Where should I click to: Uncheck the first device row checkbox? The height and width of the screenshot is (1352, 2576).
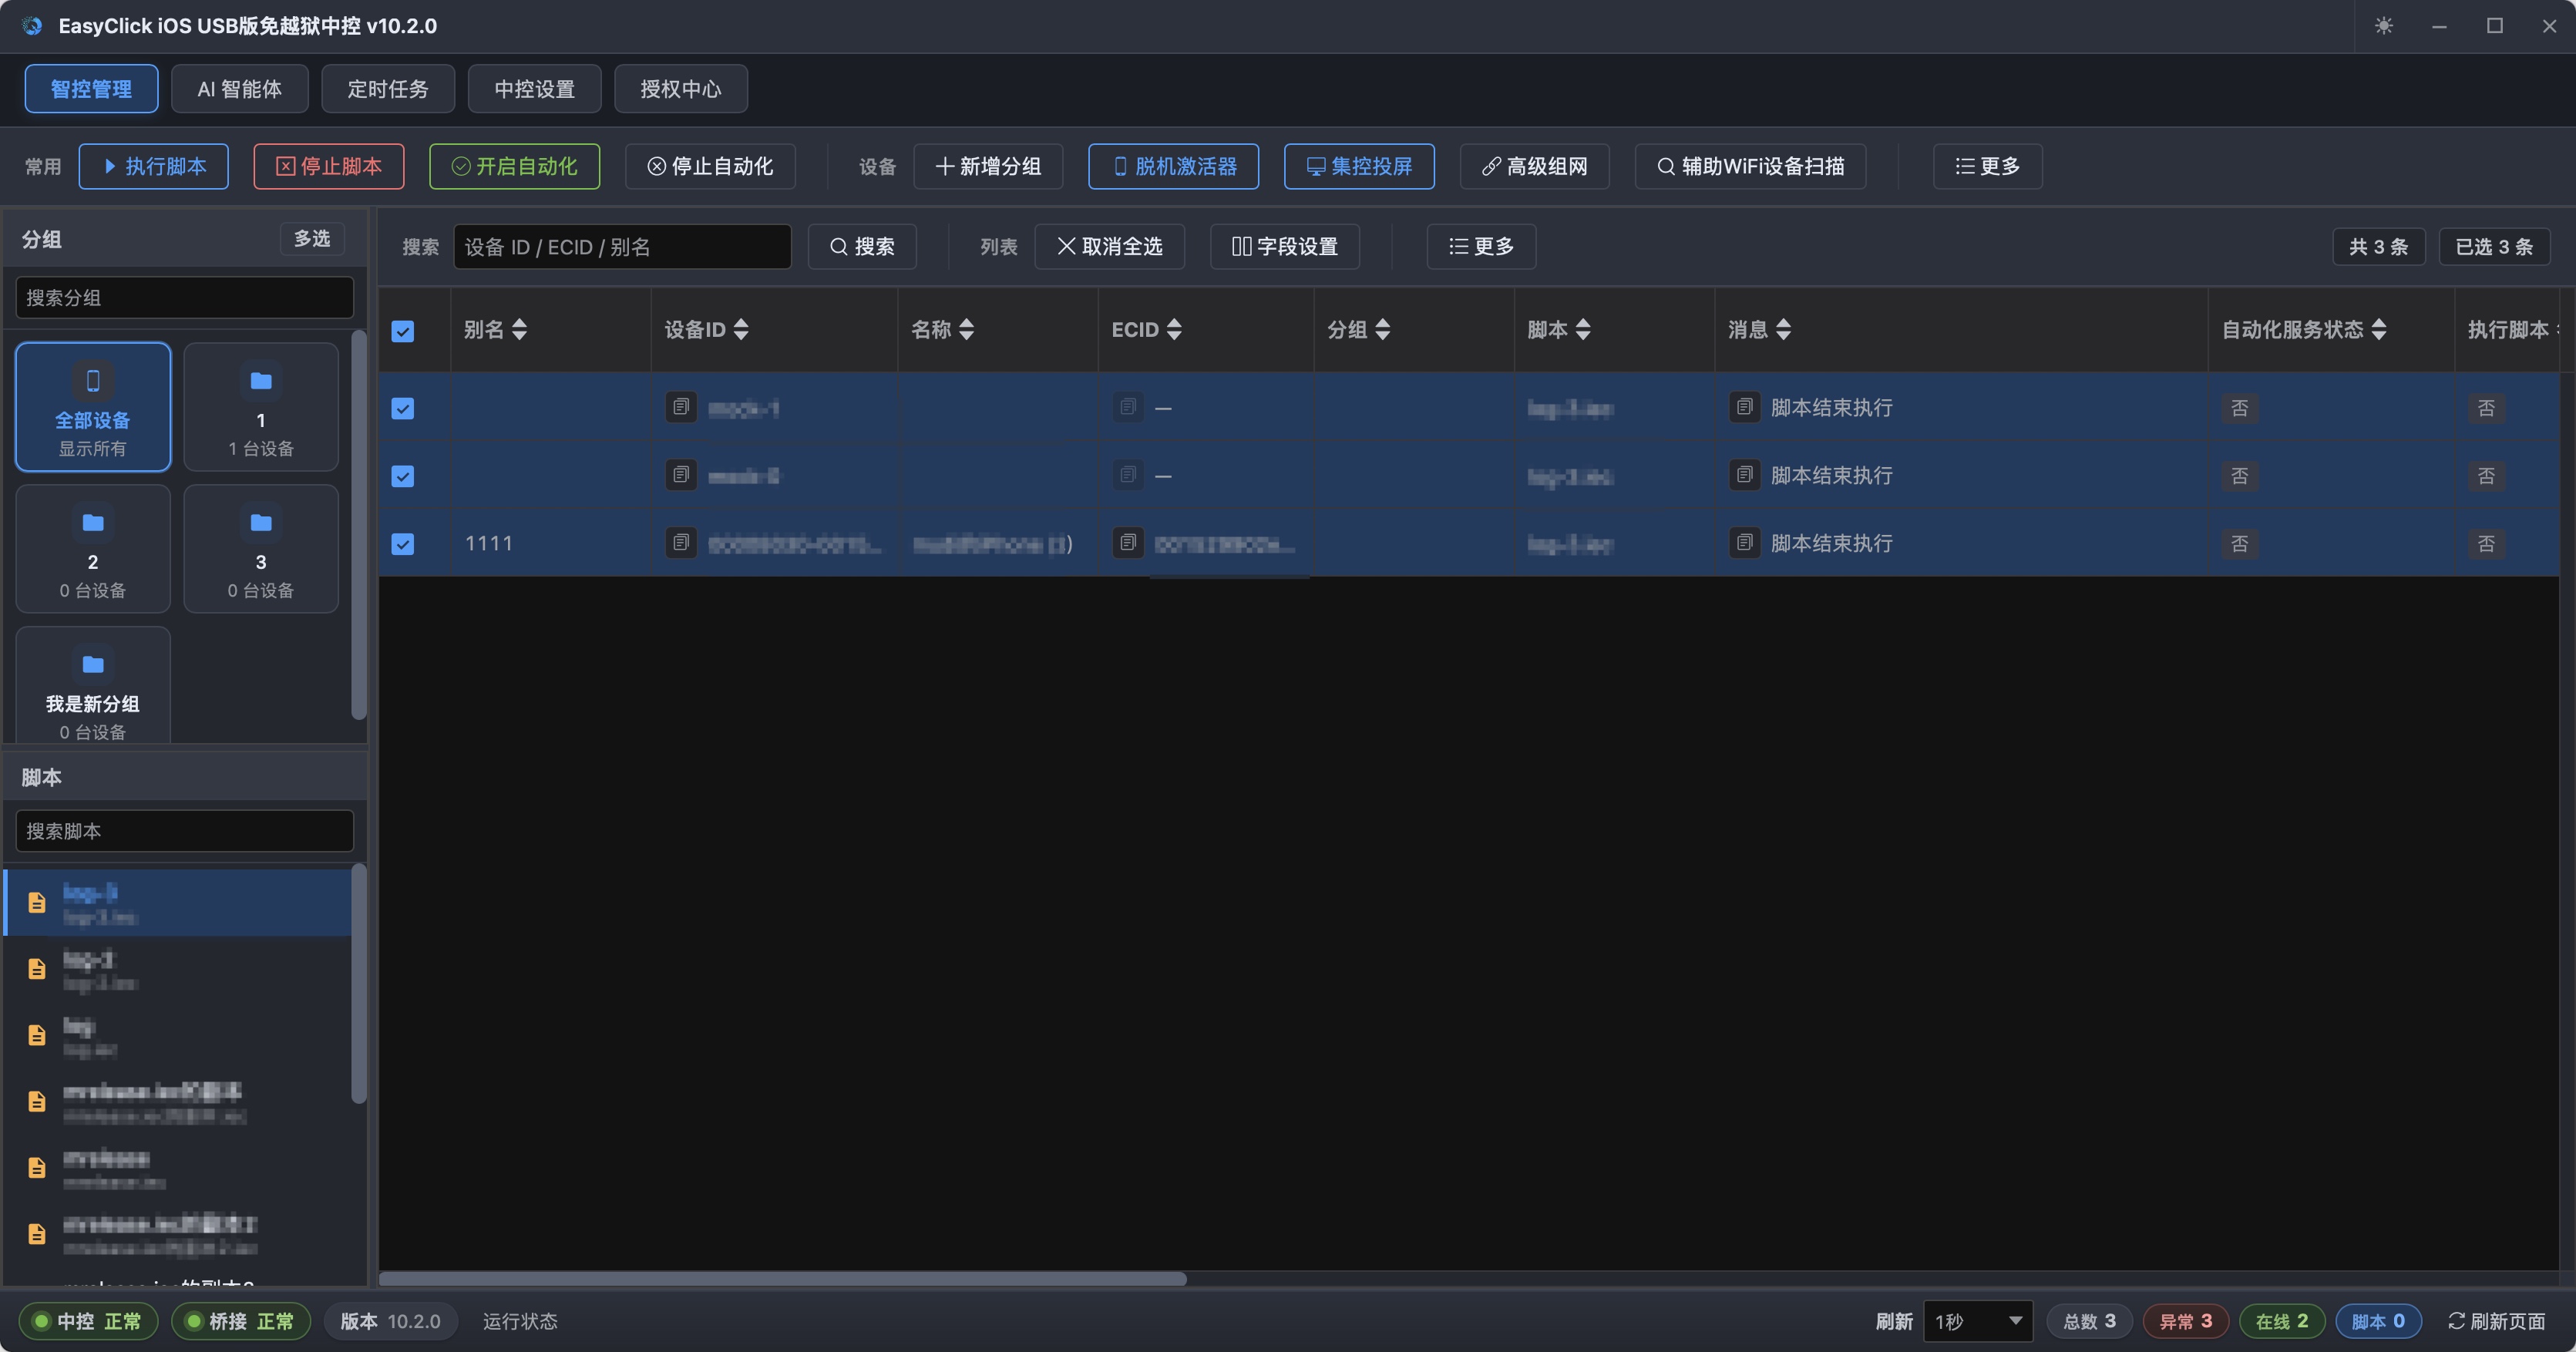coord(403,408)
